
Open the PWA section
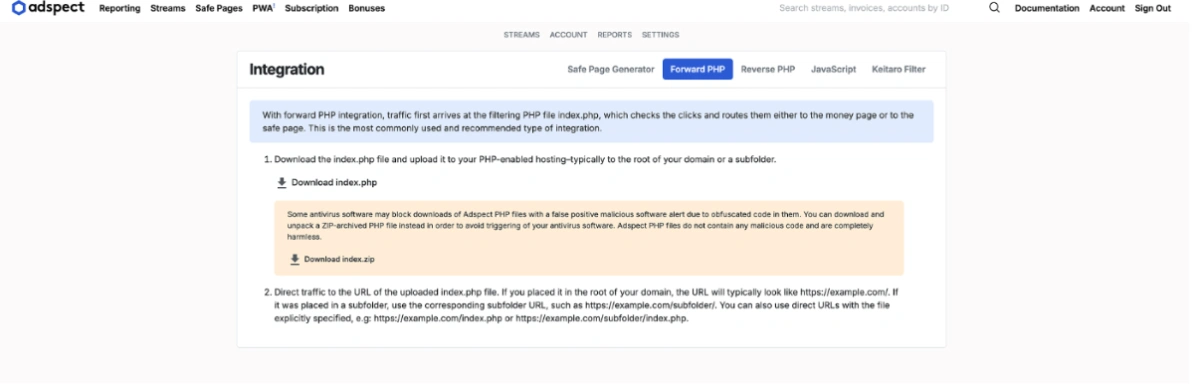263,8
